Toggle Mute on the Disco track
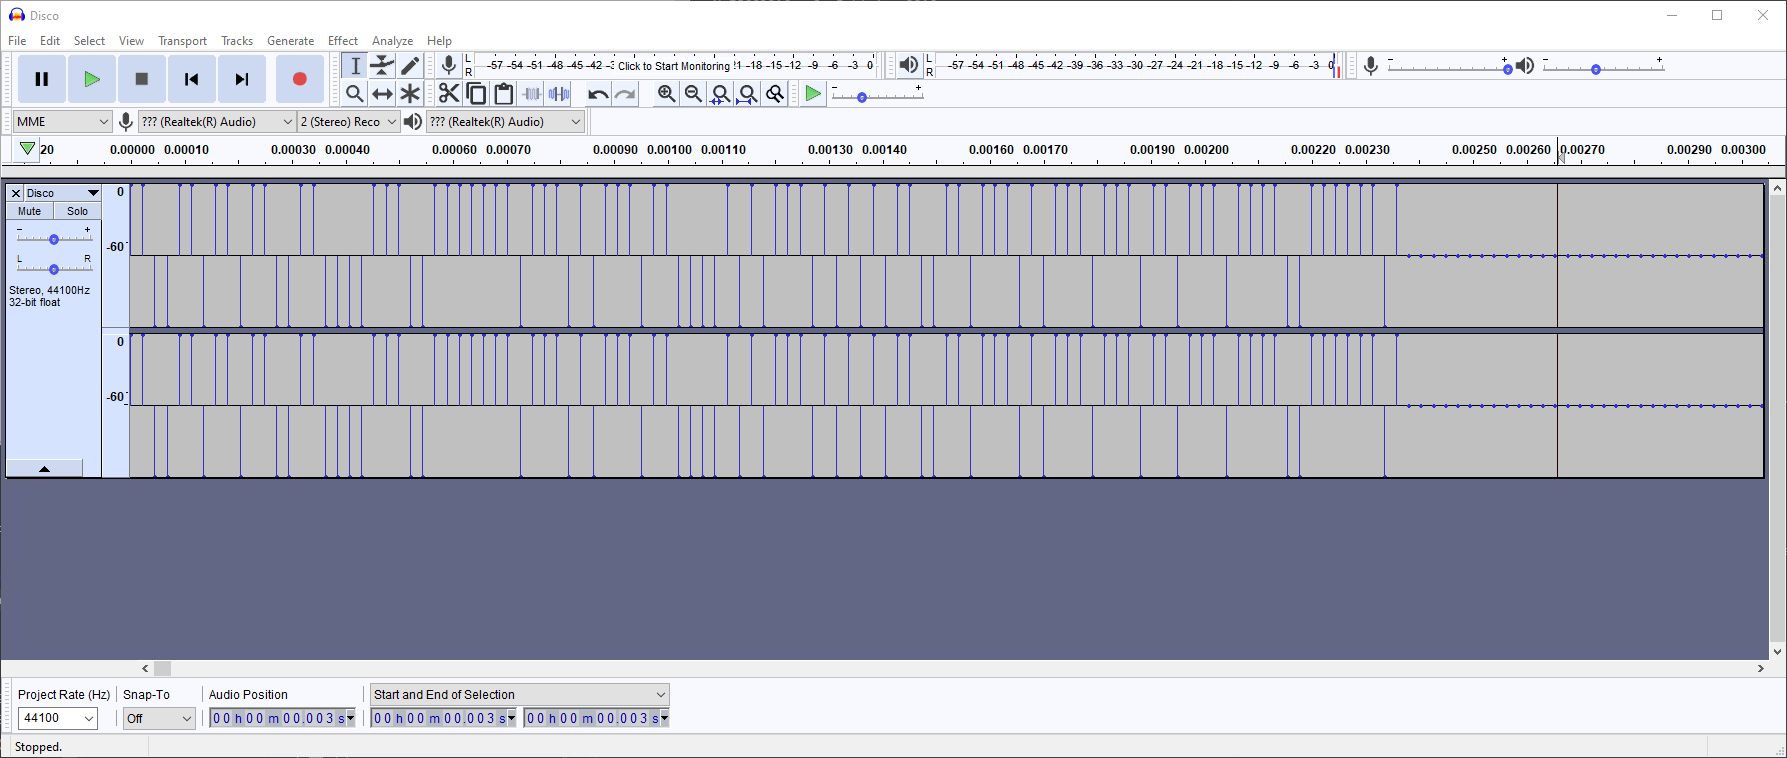Image resolution: width=1787 pixels, height=758 pixels. pos(30,211)
